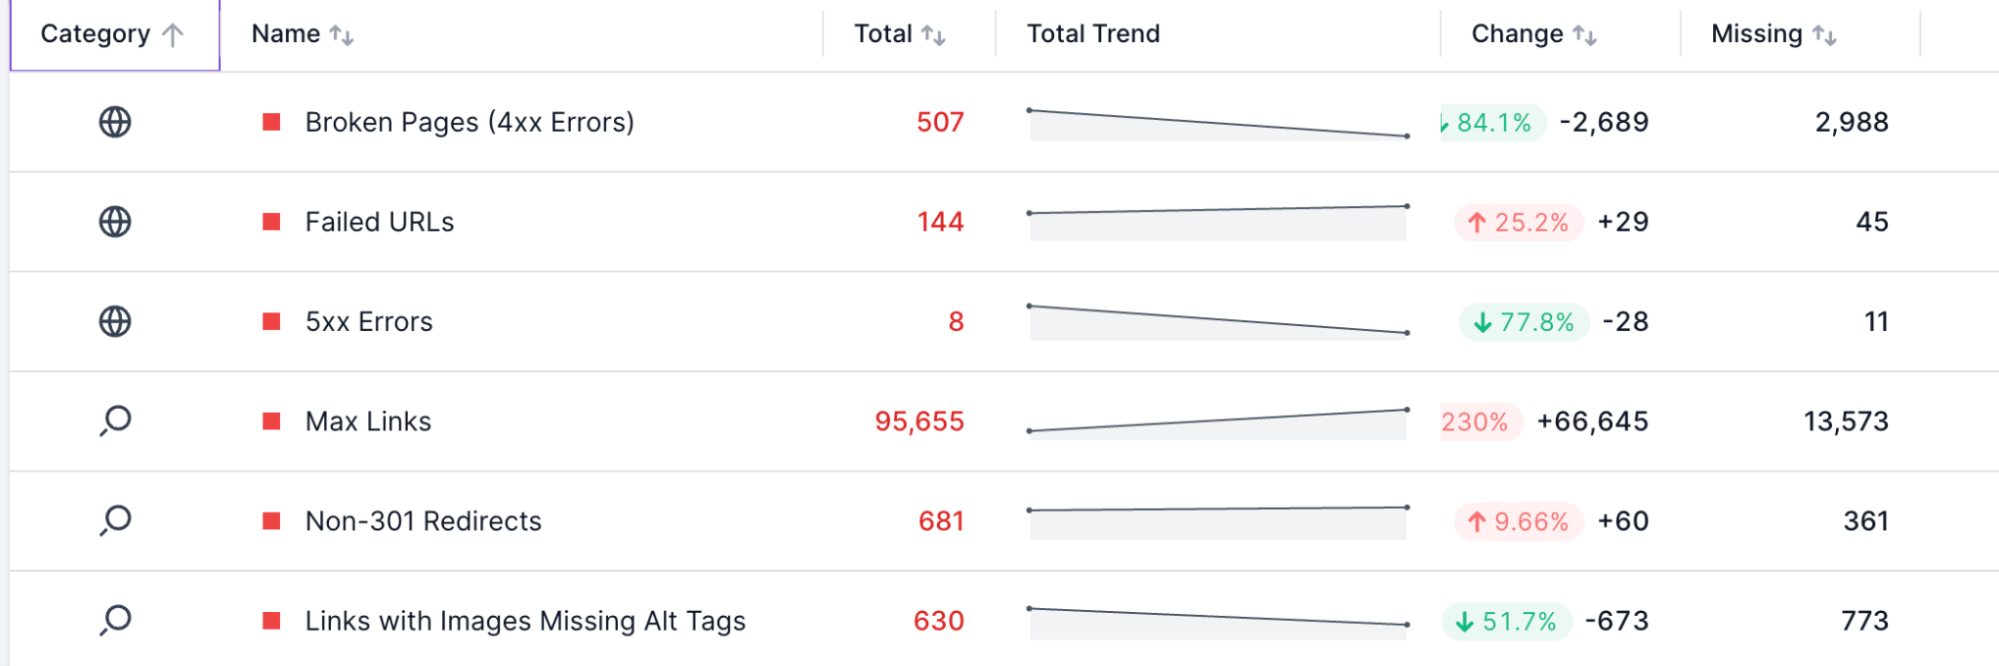Open Non-301 Redirects report
Screen dimensions: 1999x666
click(423, 521)
